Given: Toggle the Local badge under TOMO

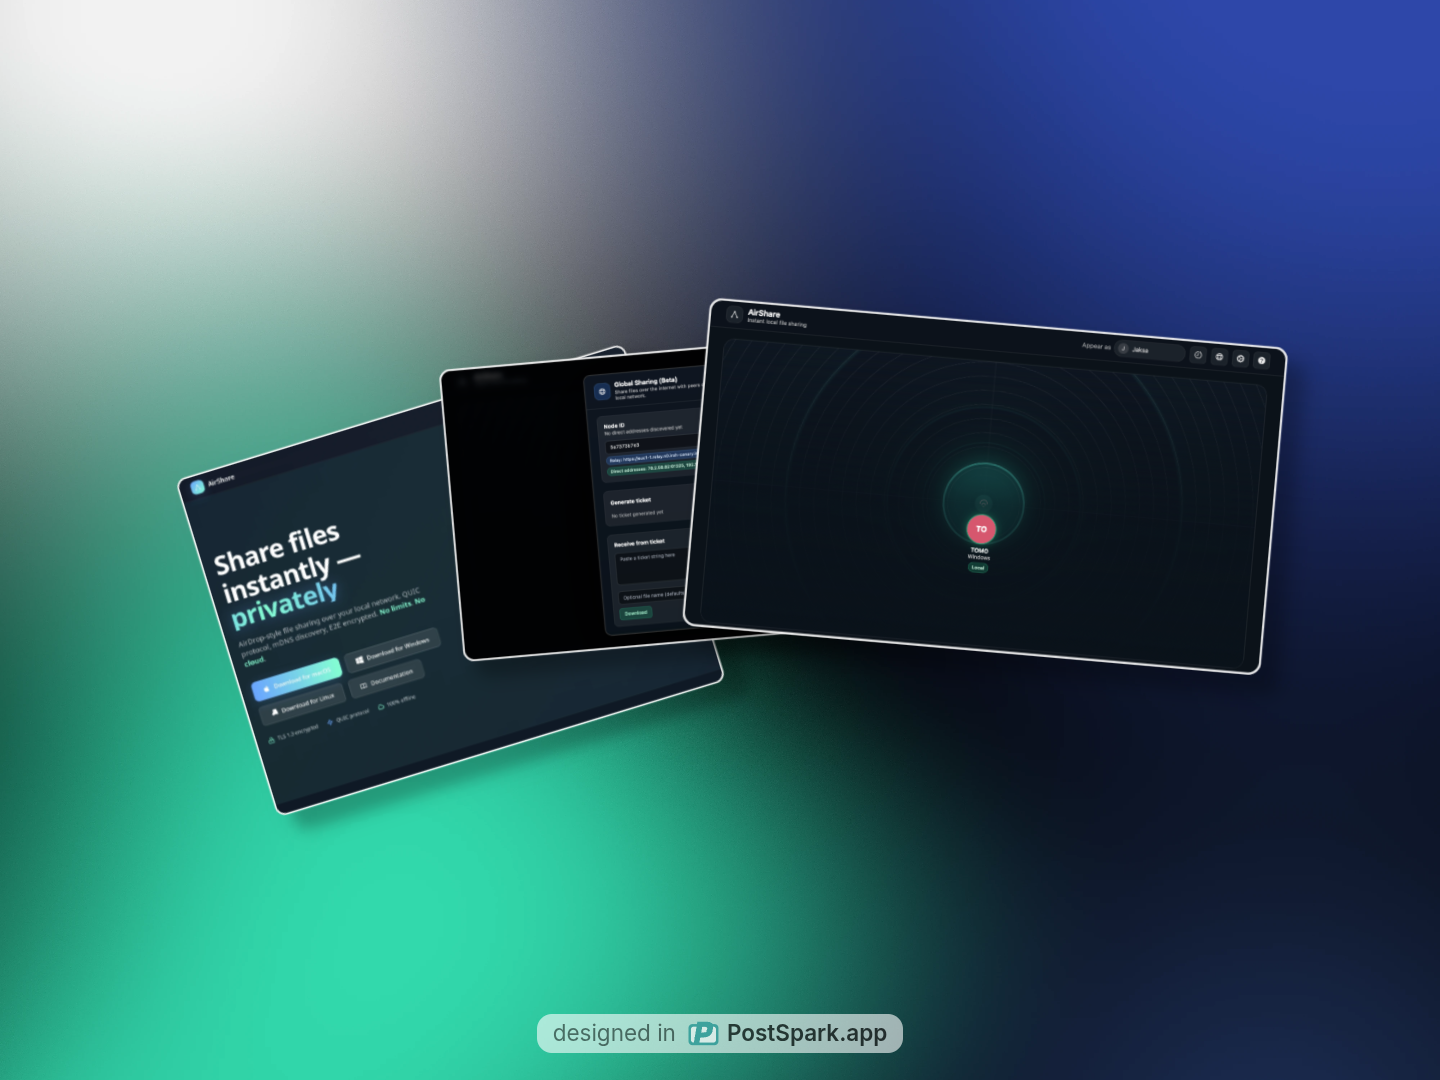Looking at the screenshot, I should [x=977, y=567].
